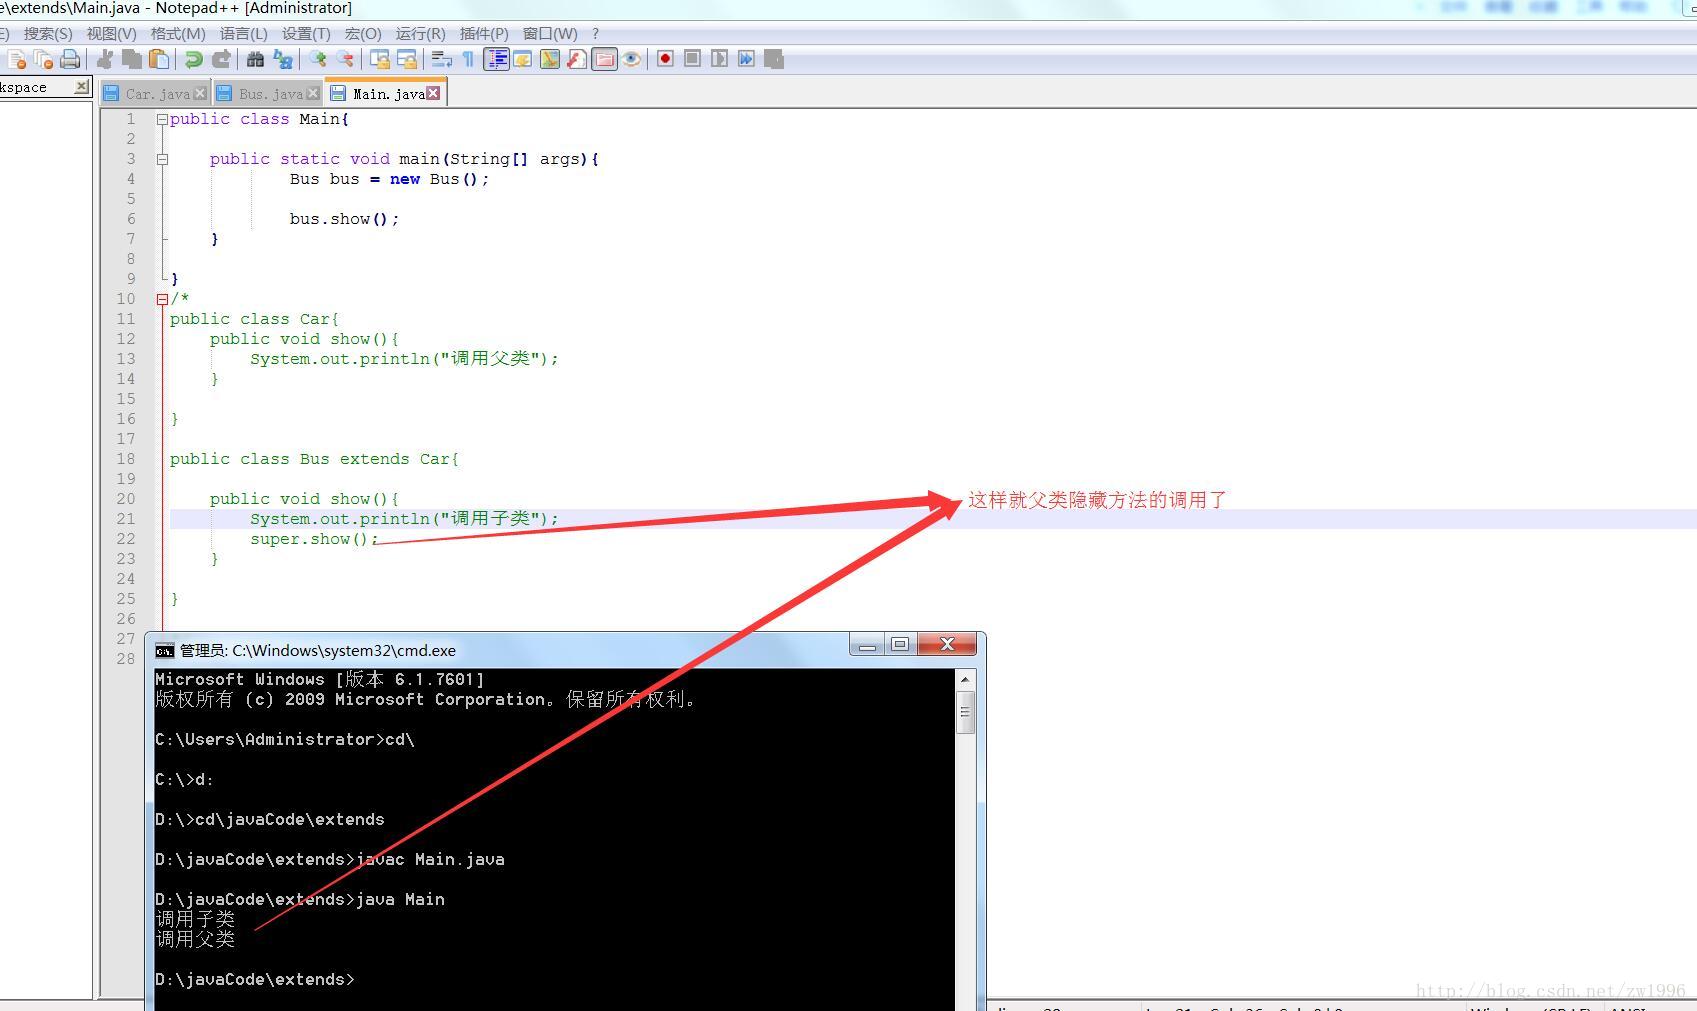
Task: Run macro multiple times icon
Action: 746,59
